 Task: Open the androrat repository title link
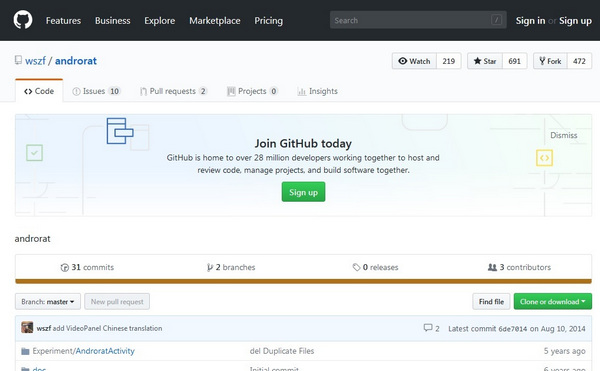click(76, 61)
